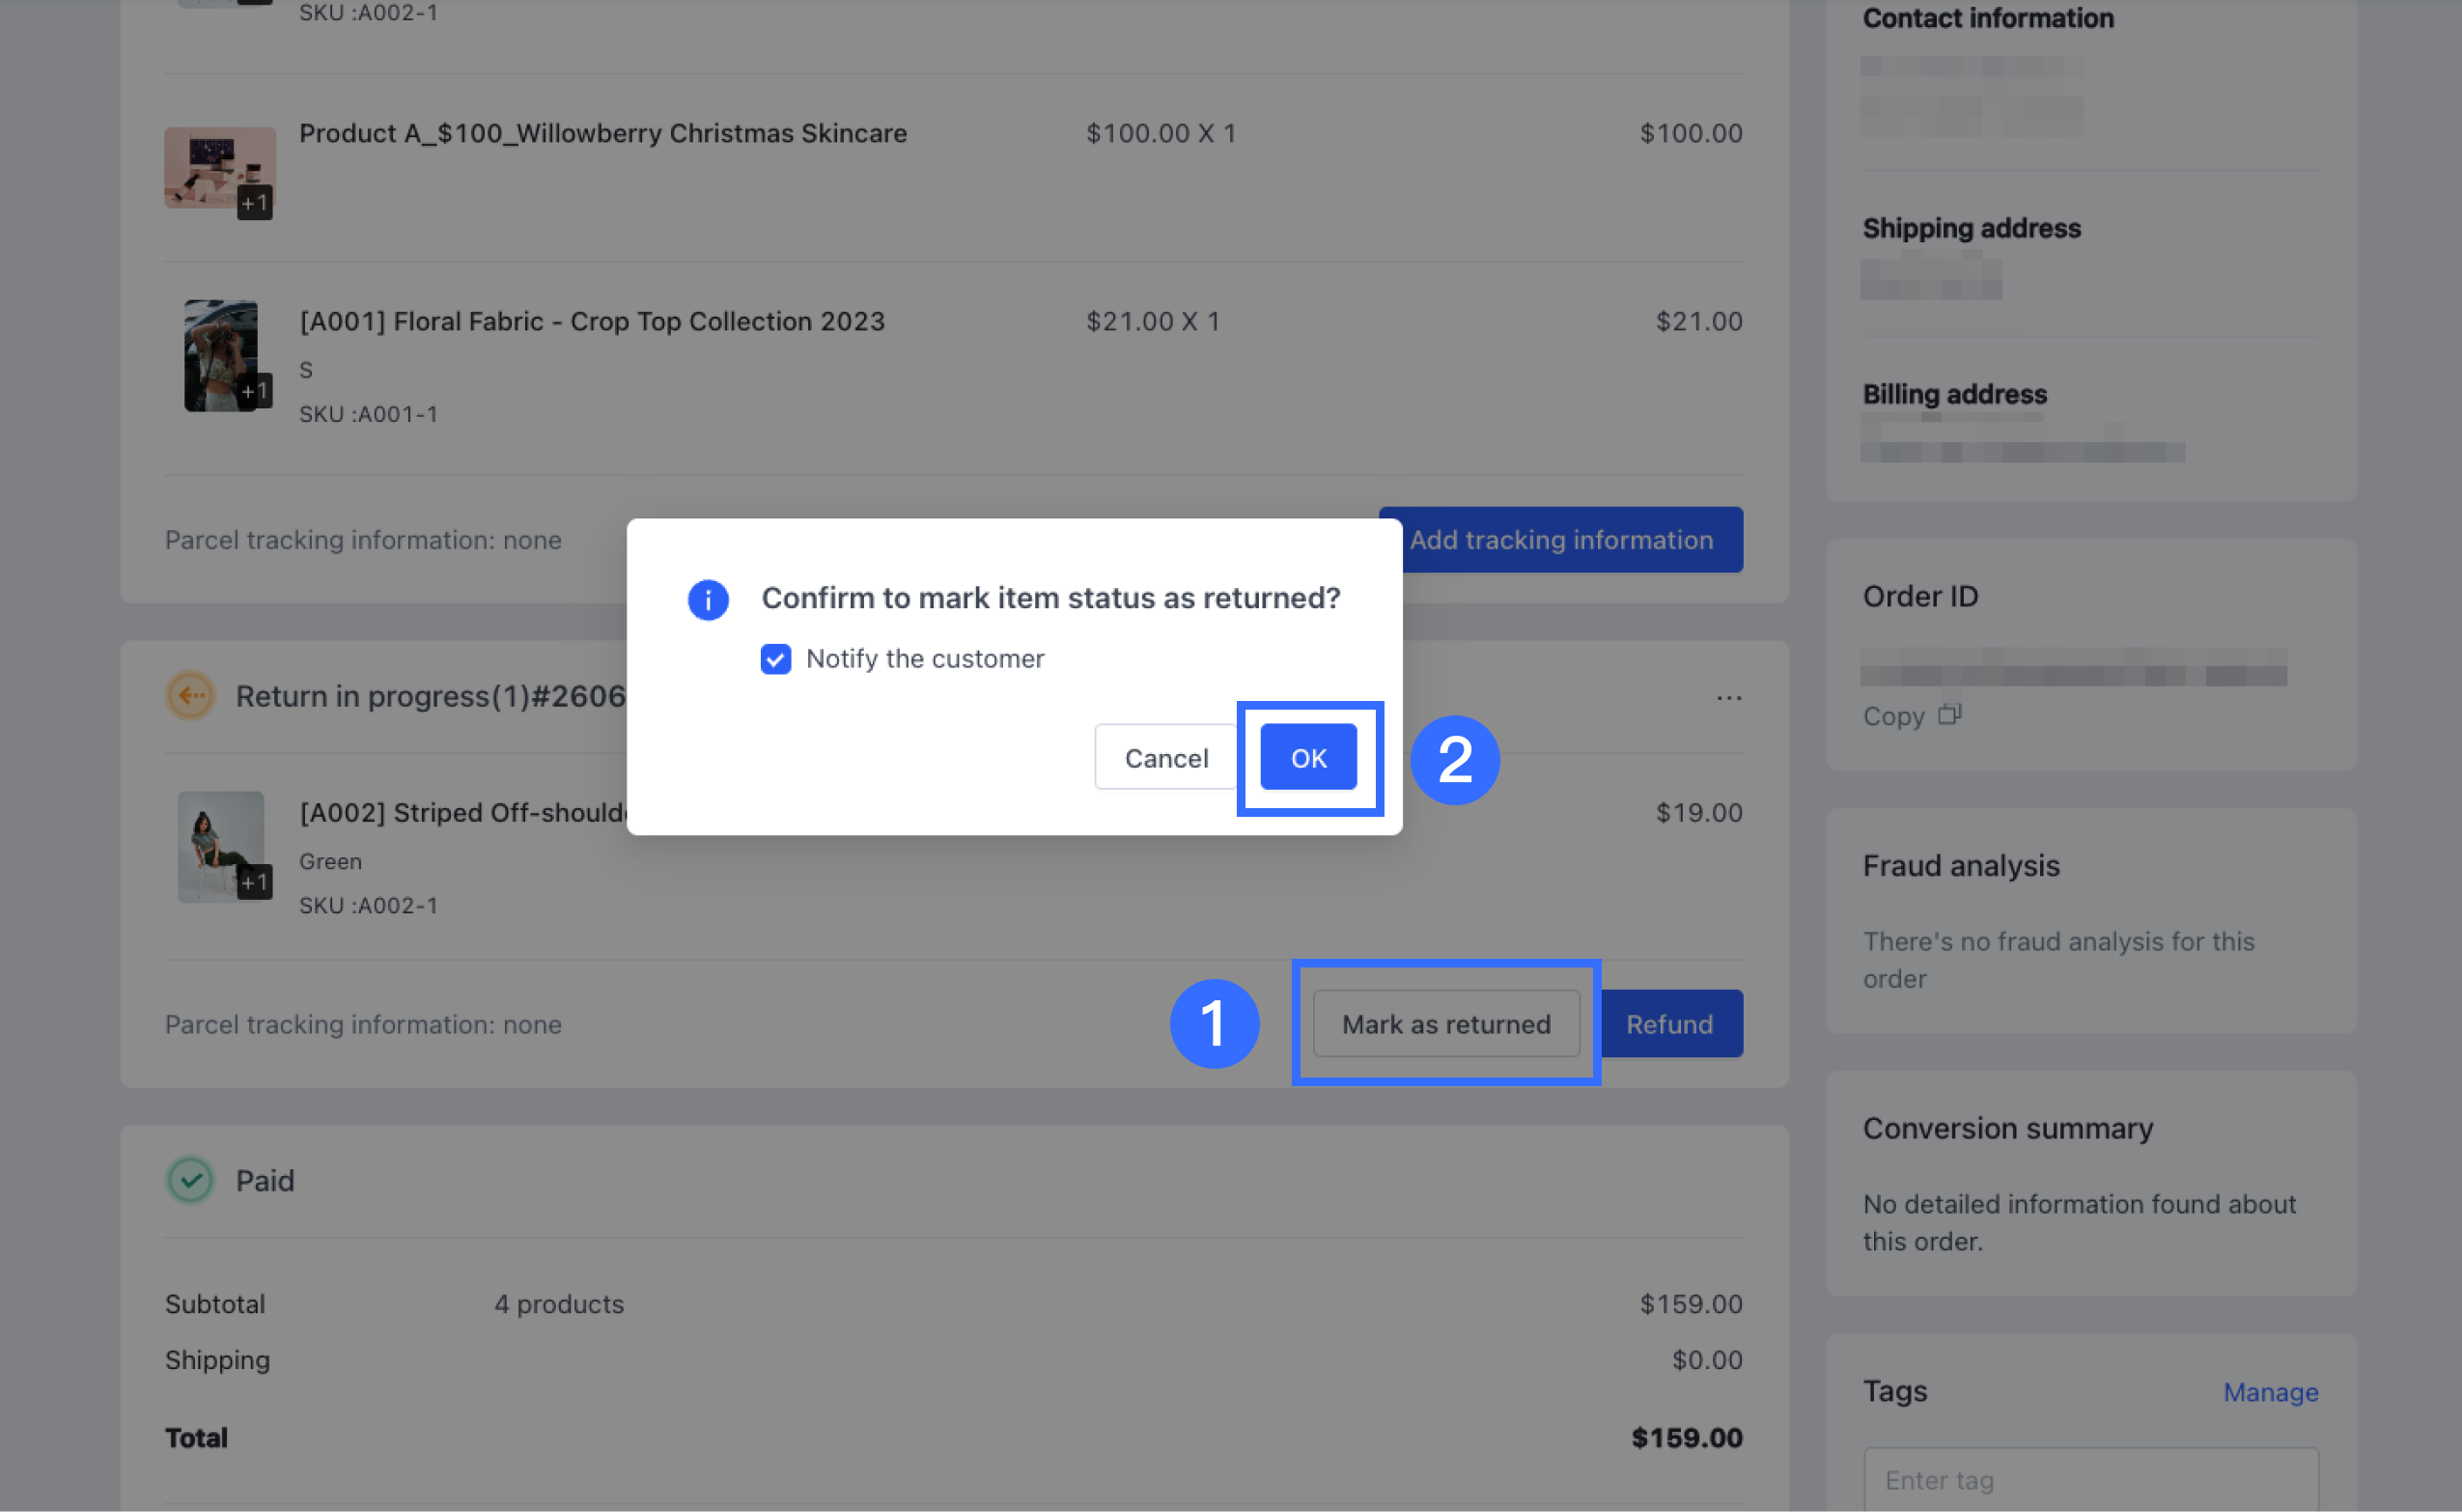
Task: Cancel the mark-as-returned dialog
Action: pyautogui.click(x=1165, y=757)
